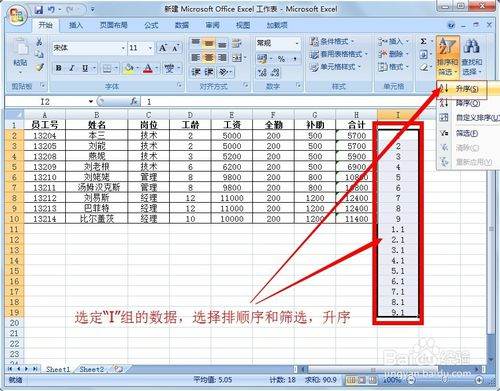Open the 删除 delete cells dropdown
500x391 pixels.
(393, 54)
